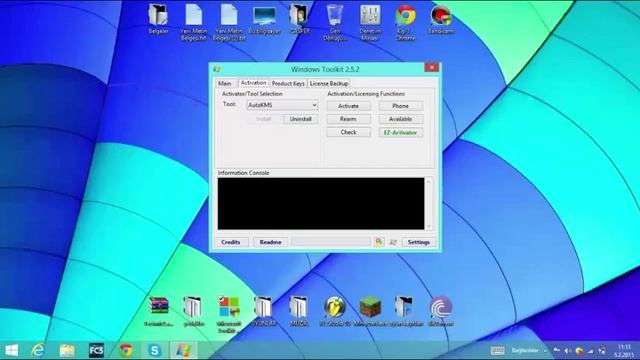This screenshot has width=640, height=360.
Task: Click the Uninstall button
Action: 301,119
